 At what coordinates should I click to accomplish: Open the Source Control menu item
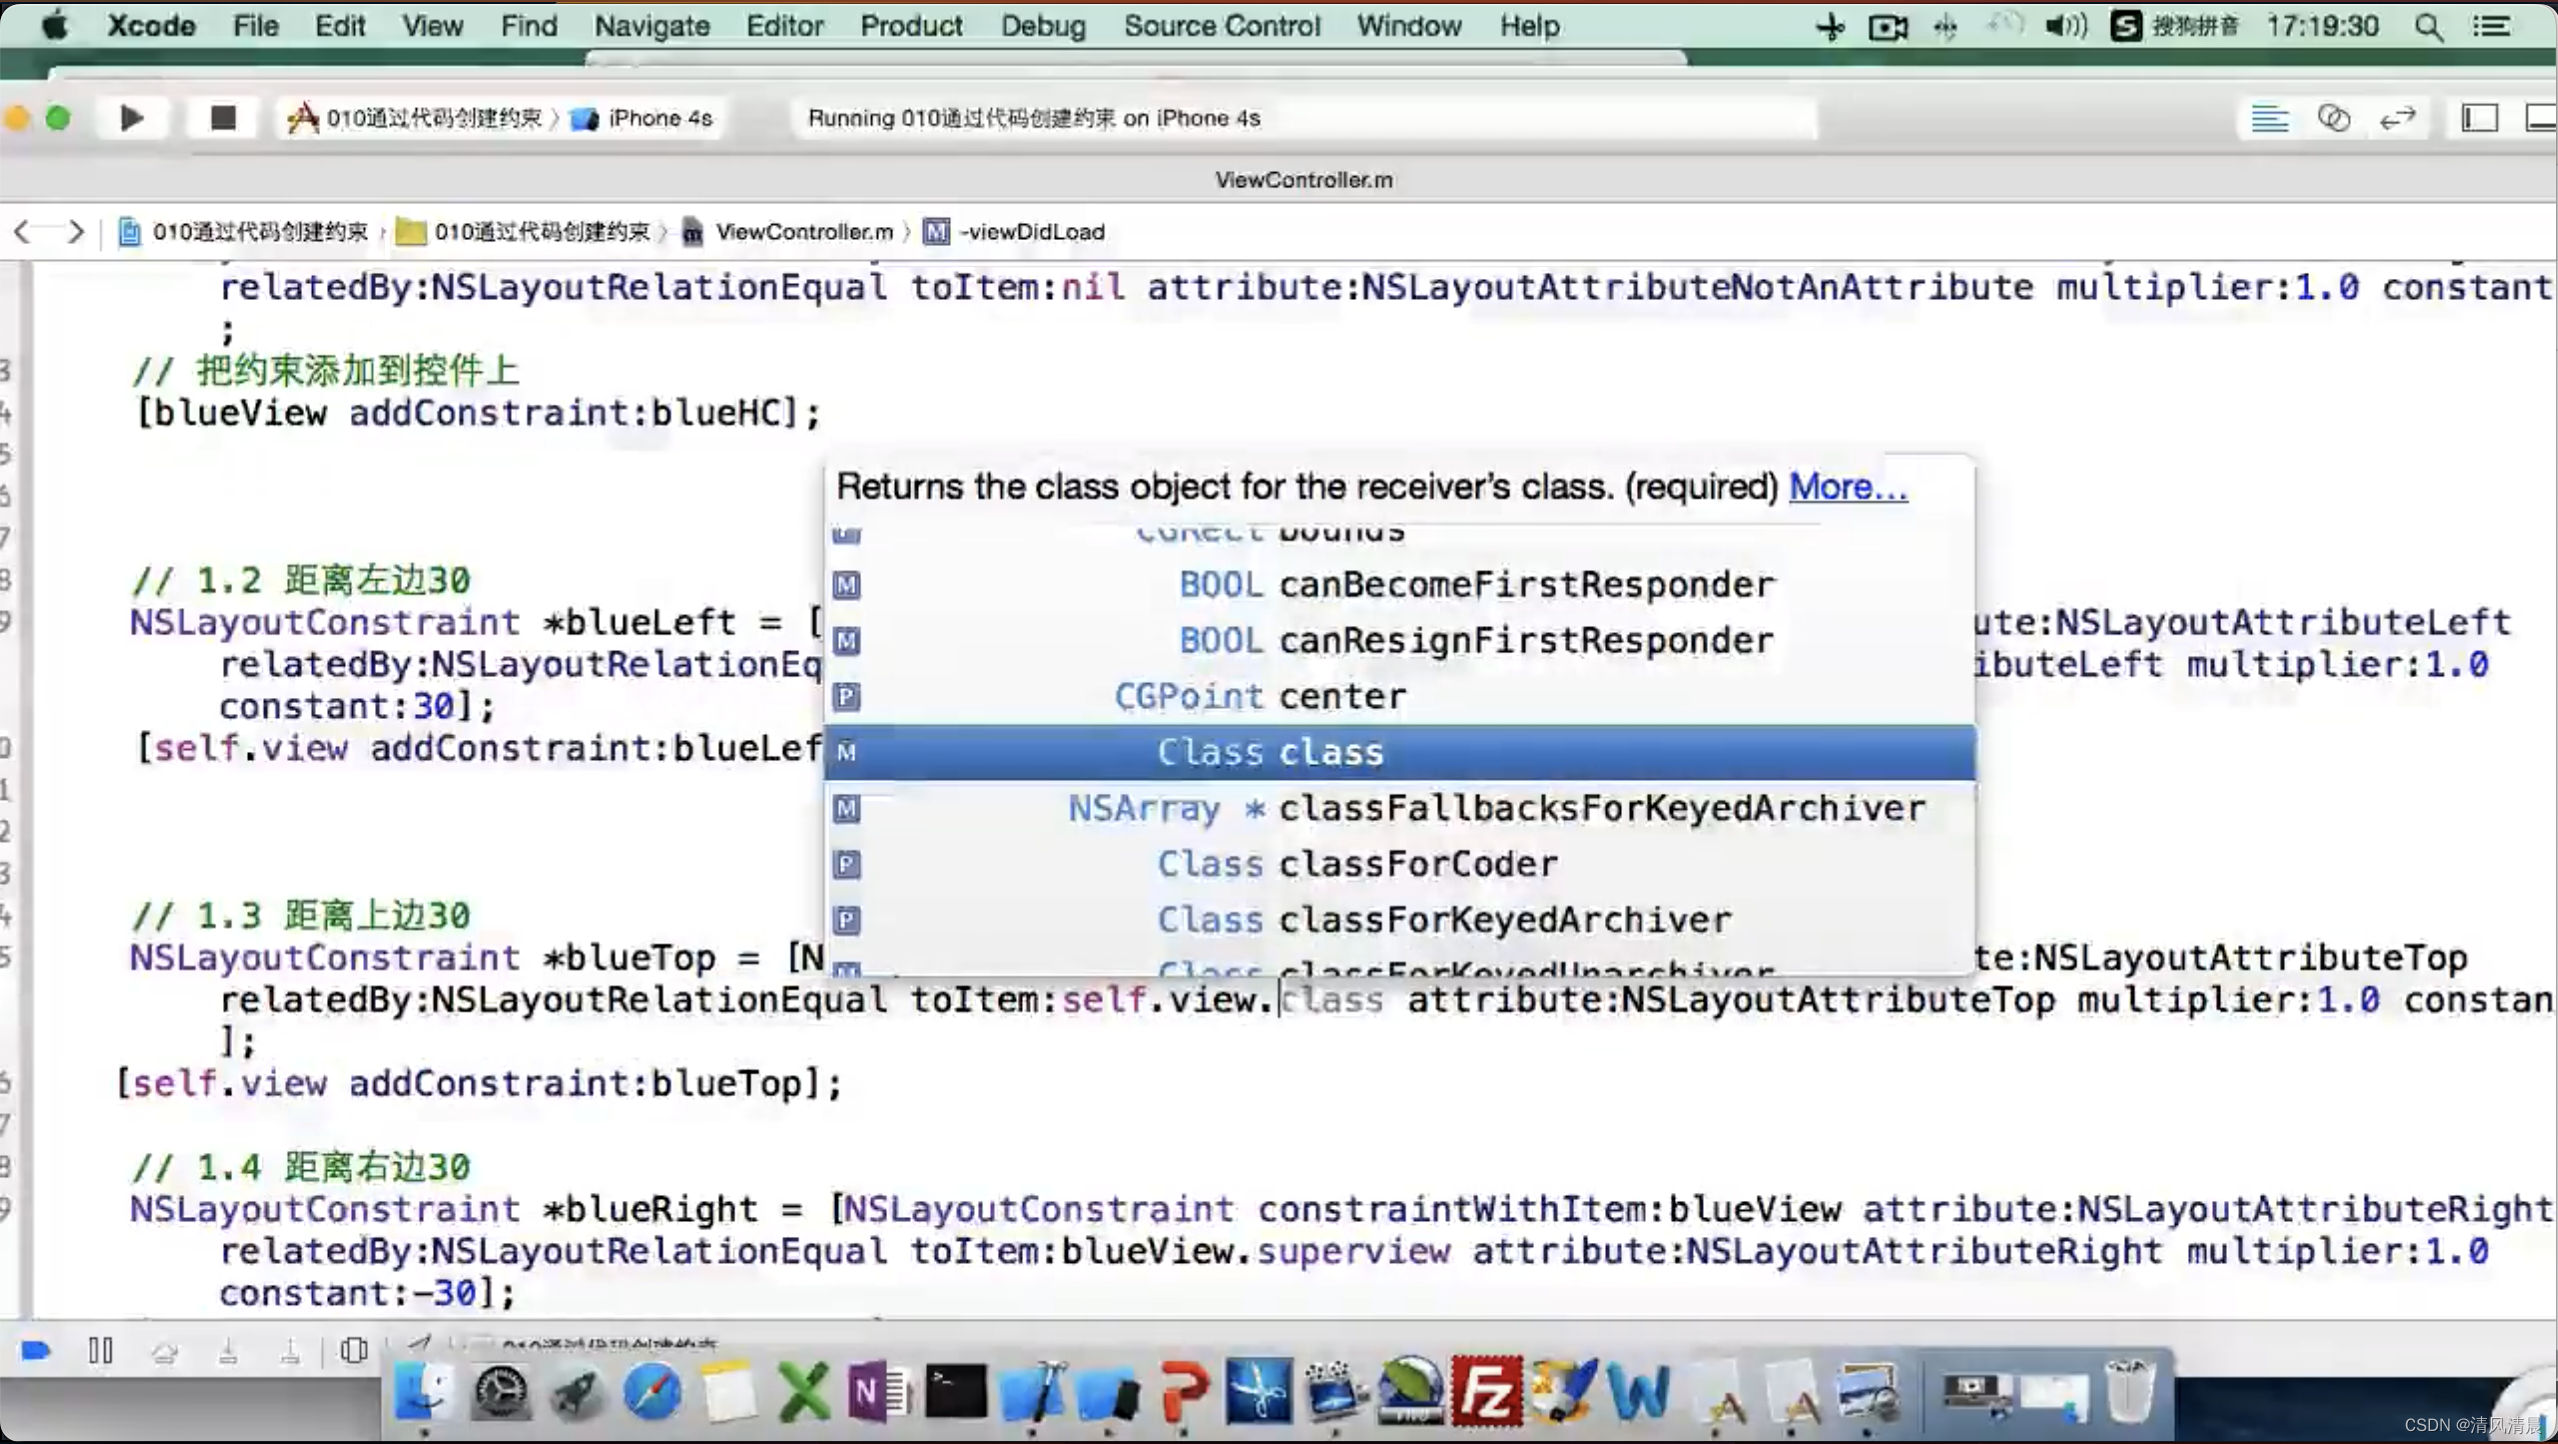pyautogui.click(x=1223, y=25)
